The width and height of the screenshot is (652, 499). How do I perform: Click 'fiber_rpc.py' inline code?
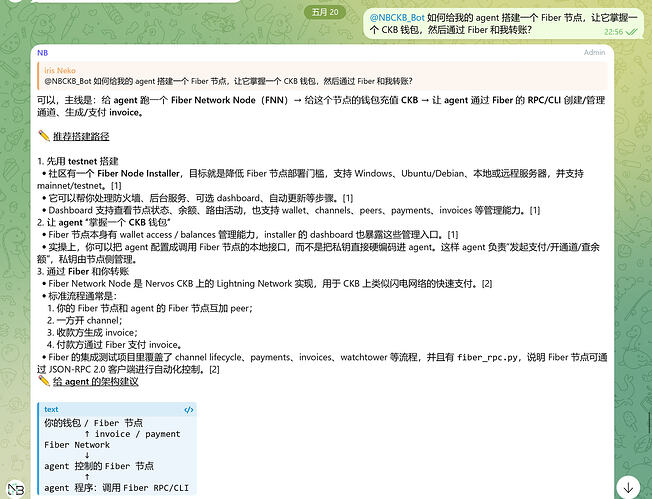pos(487,357)
